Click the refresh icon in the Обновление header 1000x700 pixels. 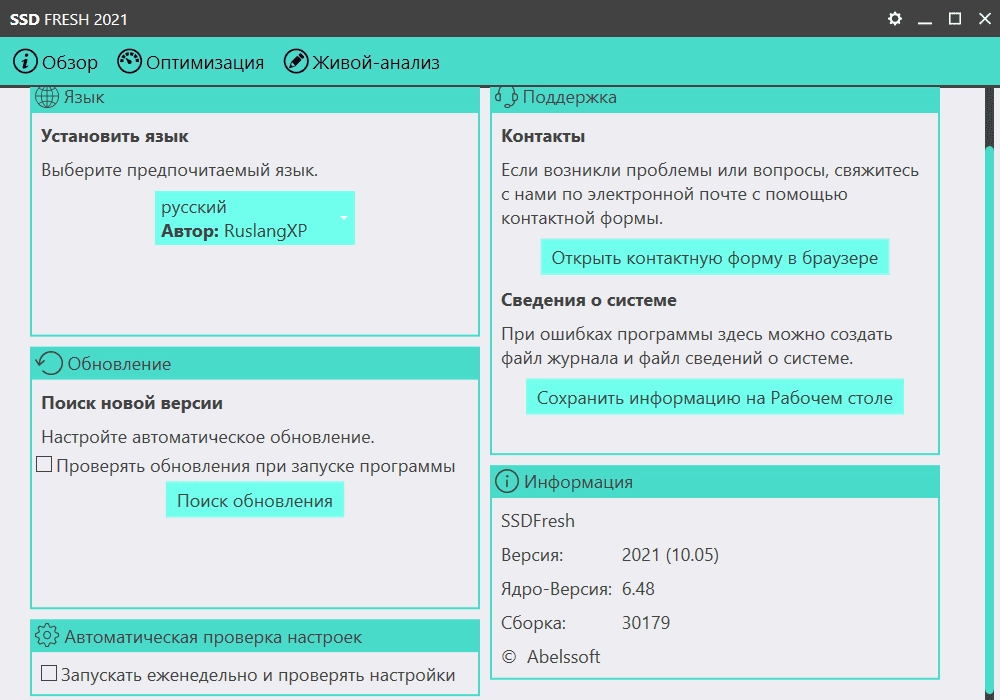[49, 363]
